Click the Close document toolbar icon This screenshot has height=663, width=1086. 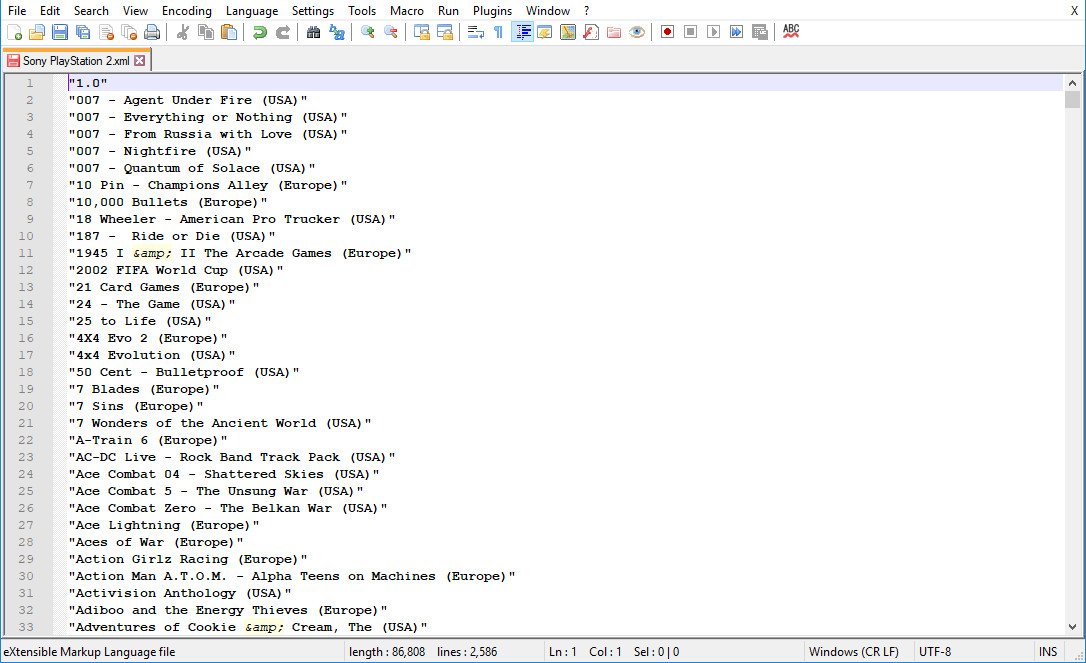click(x=106, y=32)
